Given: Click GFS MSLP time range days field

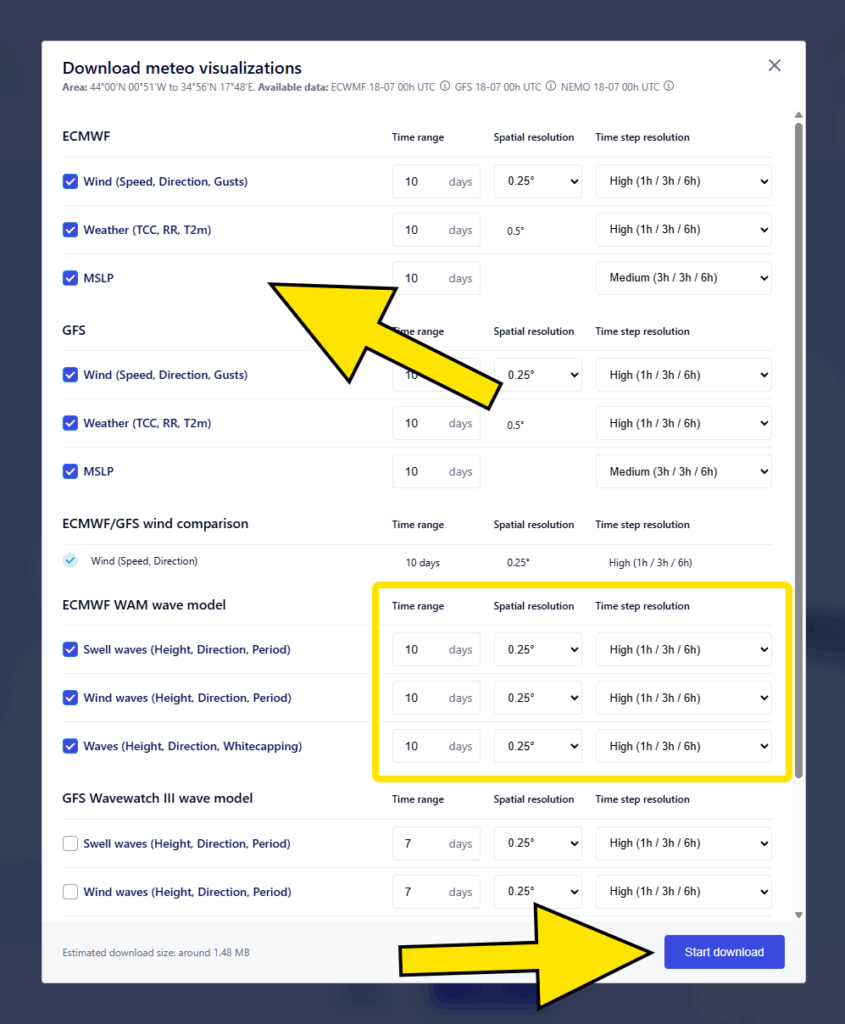Looking at the screenshot, I should pos(436,472).
